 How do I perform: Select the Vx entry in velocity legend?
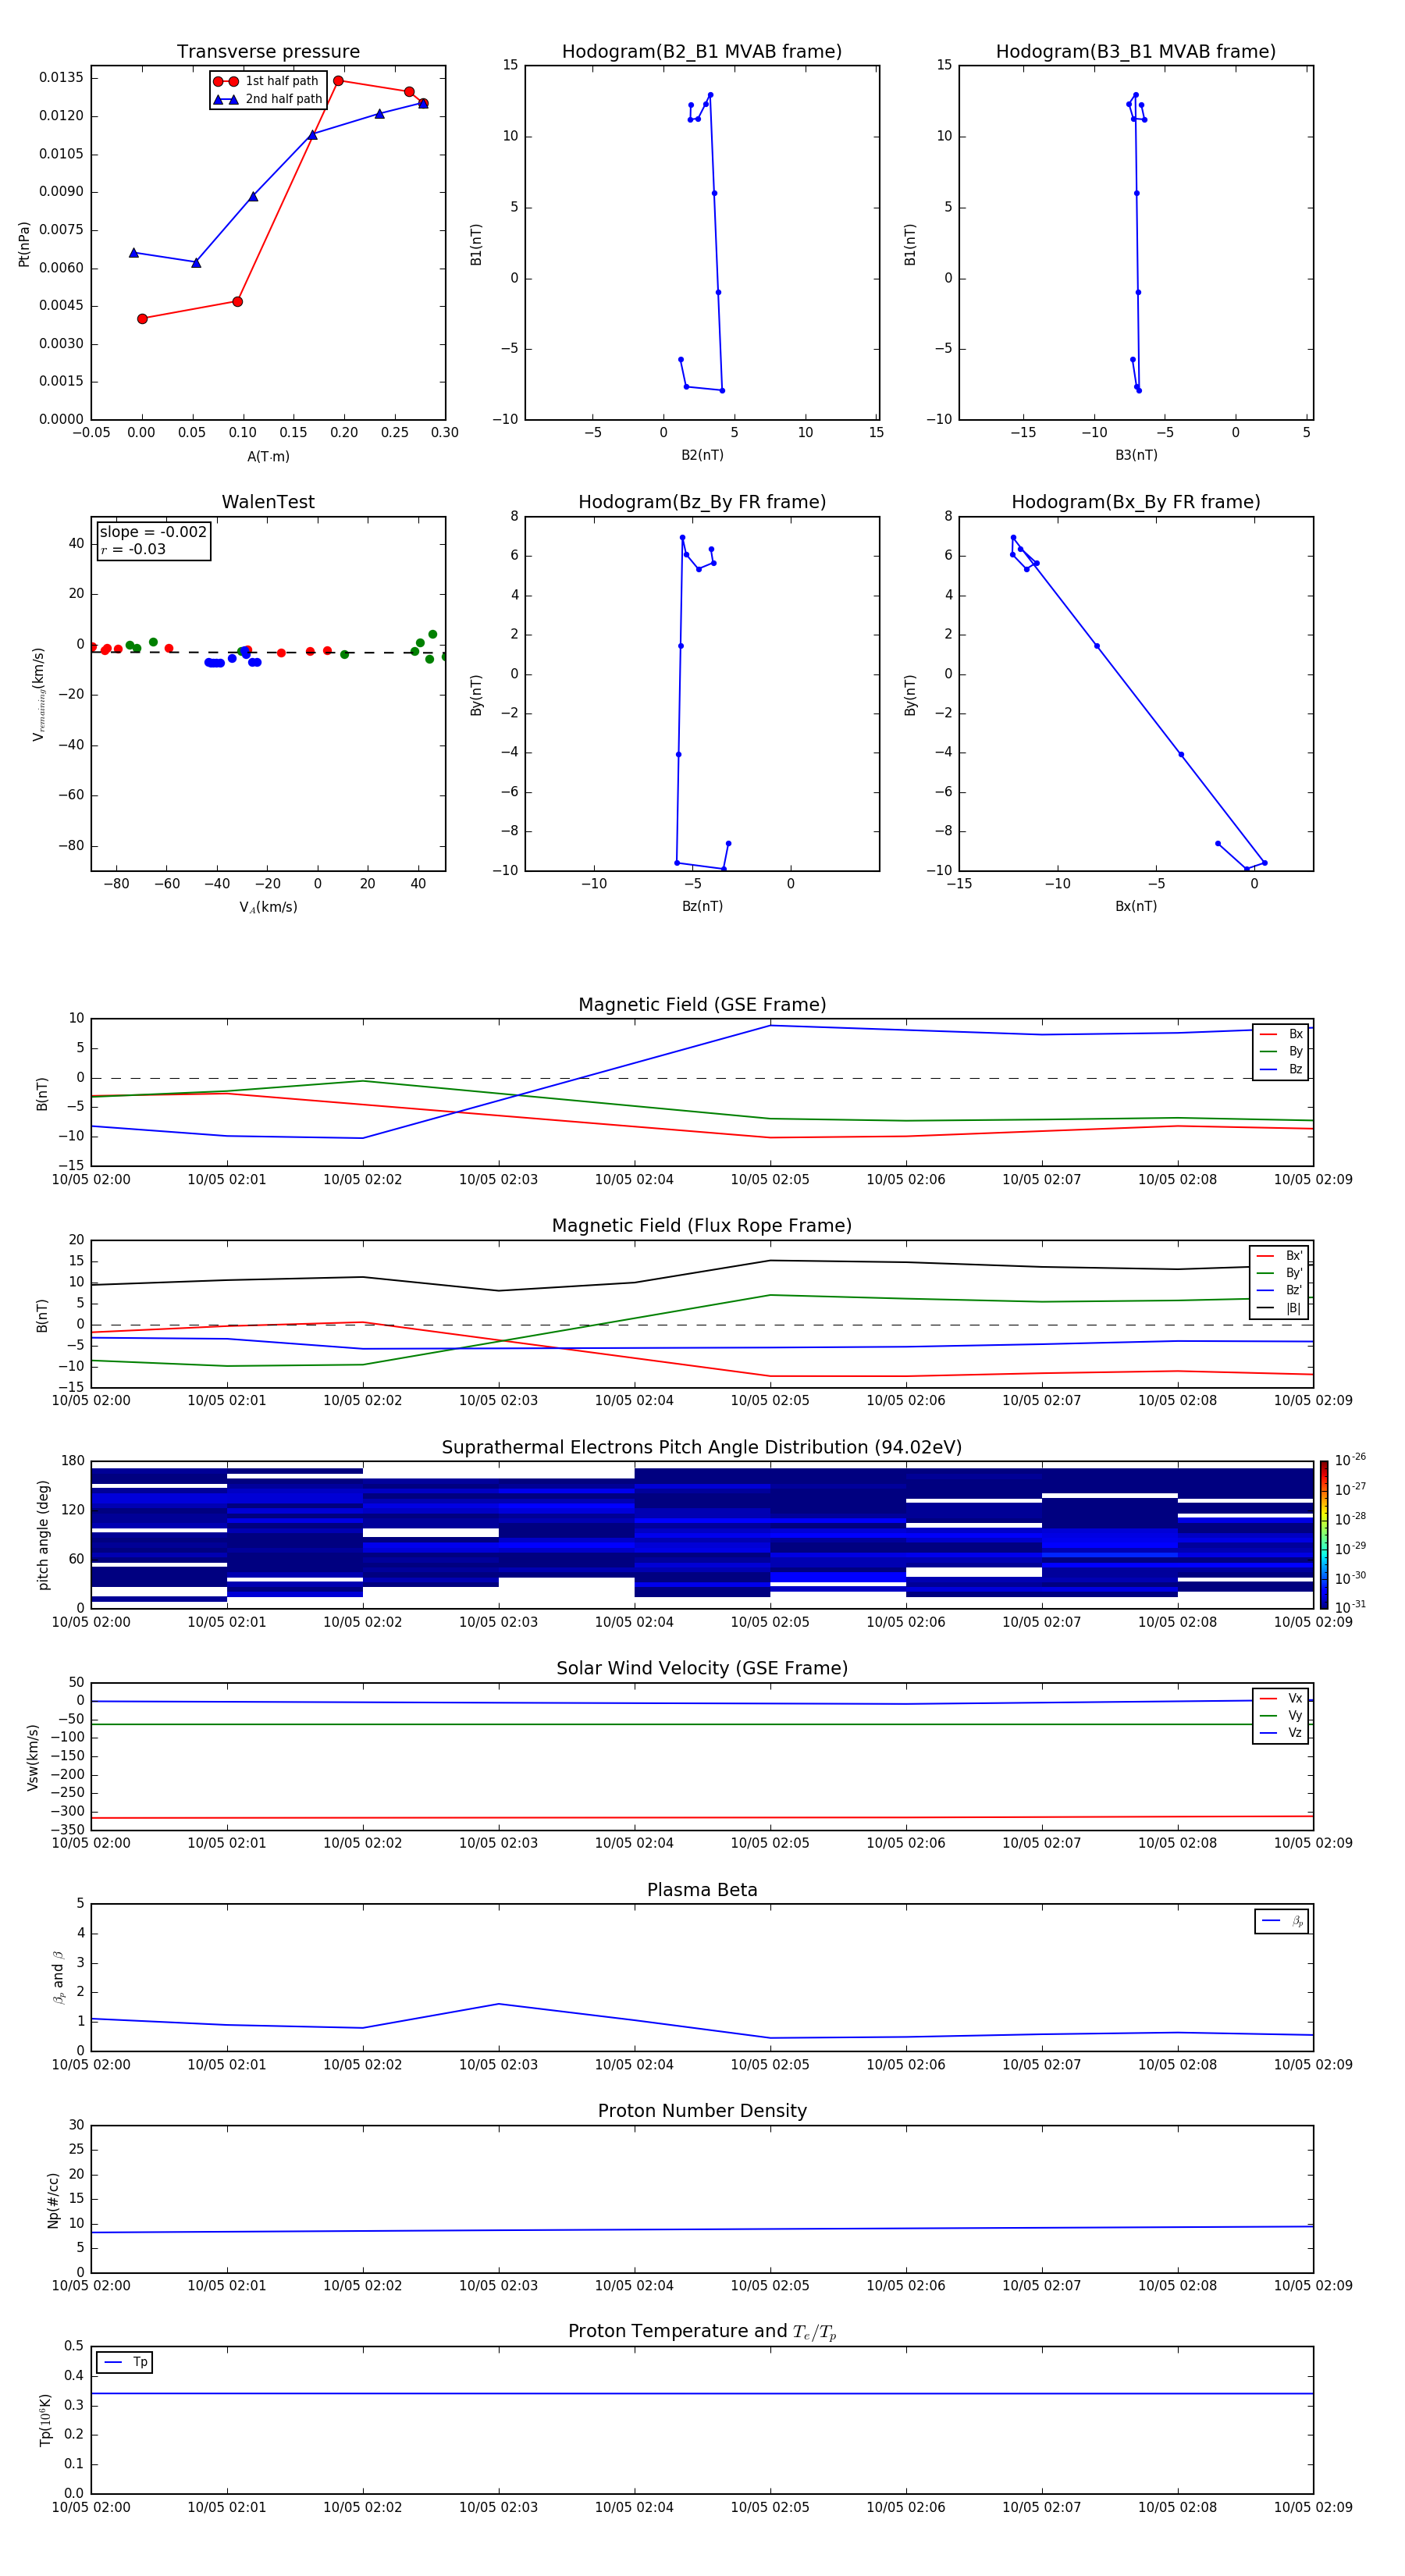(1281, 1699)
